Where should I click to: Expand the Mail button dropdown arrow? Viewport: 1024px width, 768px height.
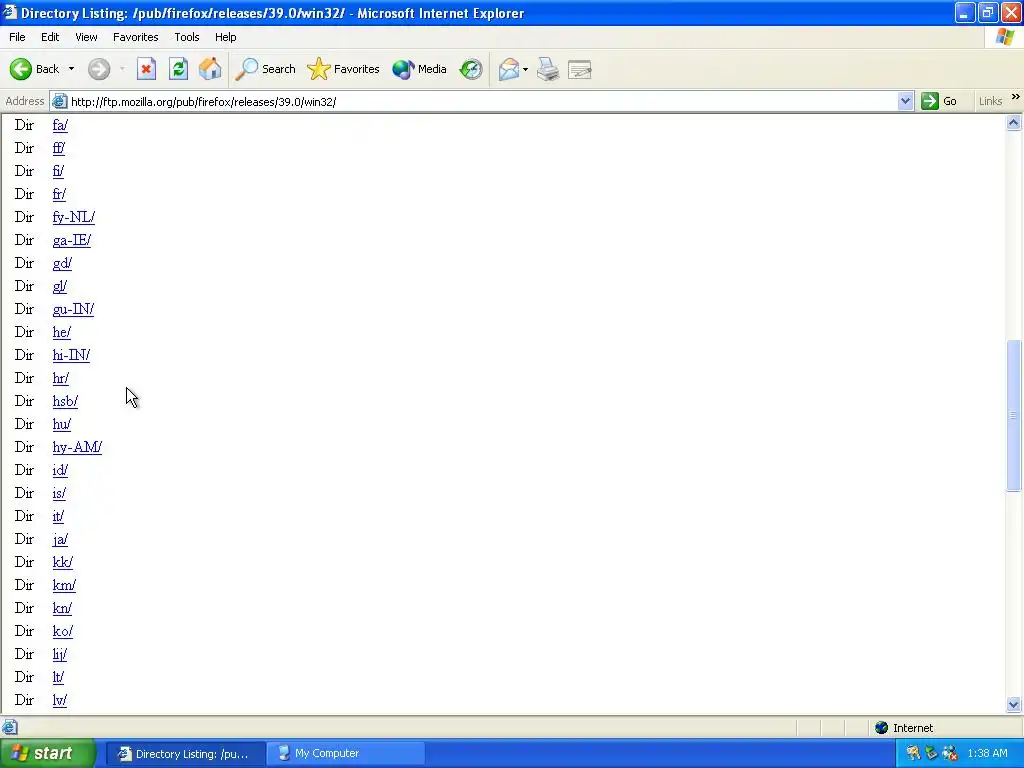(x=525, y=69)
